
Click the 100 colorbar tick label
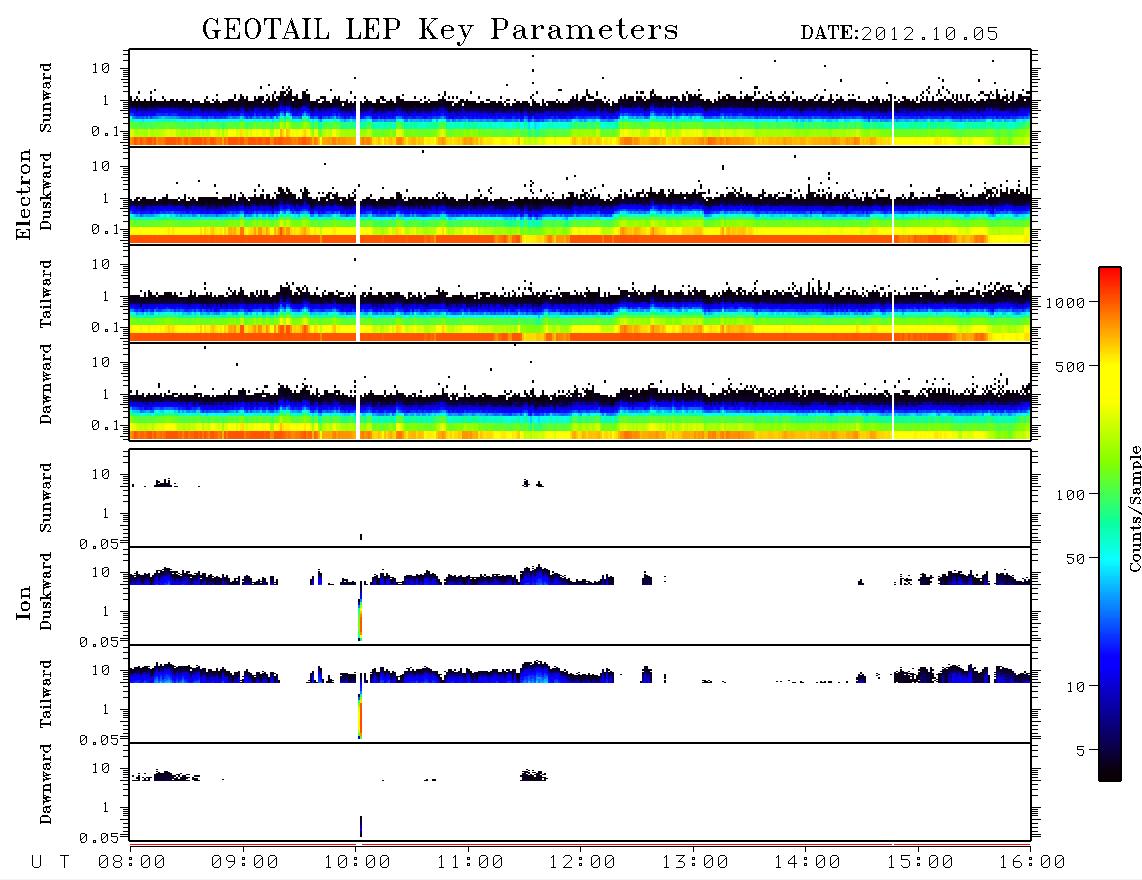coord(1070,495)
